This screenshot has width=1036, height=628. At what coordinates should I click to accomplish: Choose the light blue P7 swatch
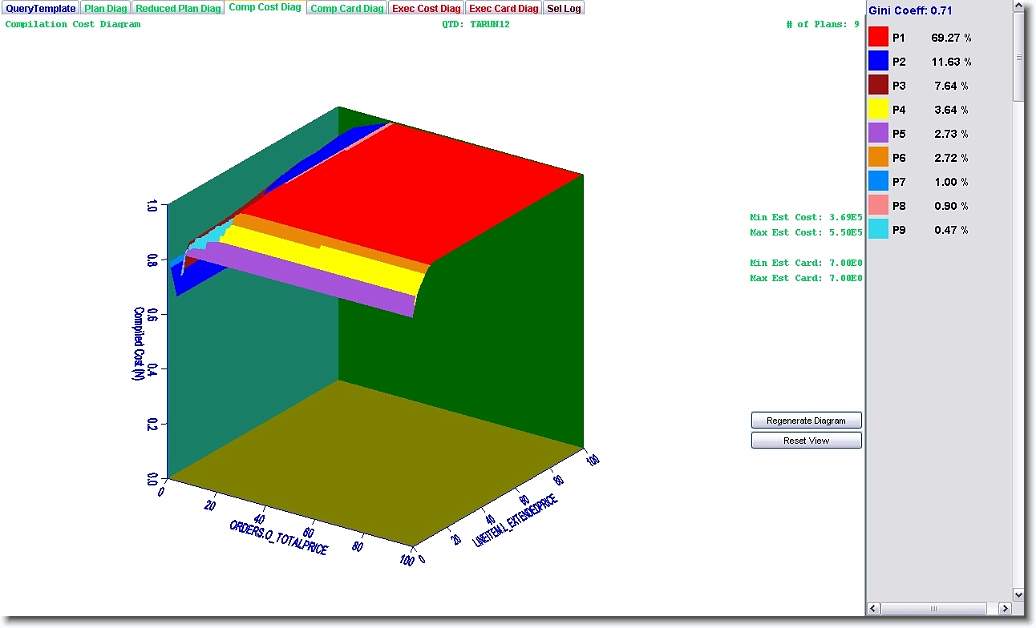[878, 181]
